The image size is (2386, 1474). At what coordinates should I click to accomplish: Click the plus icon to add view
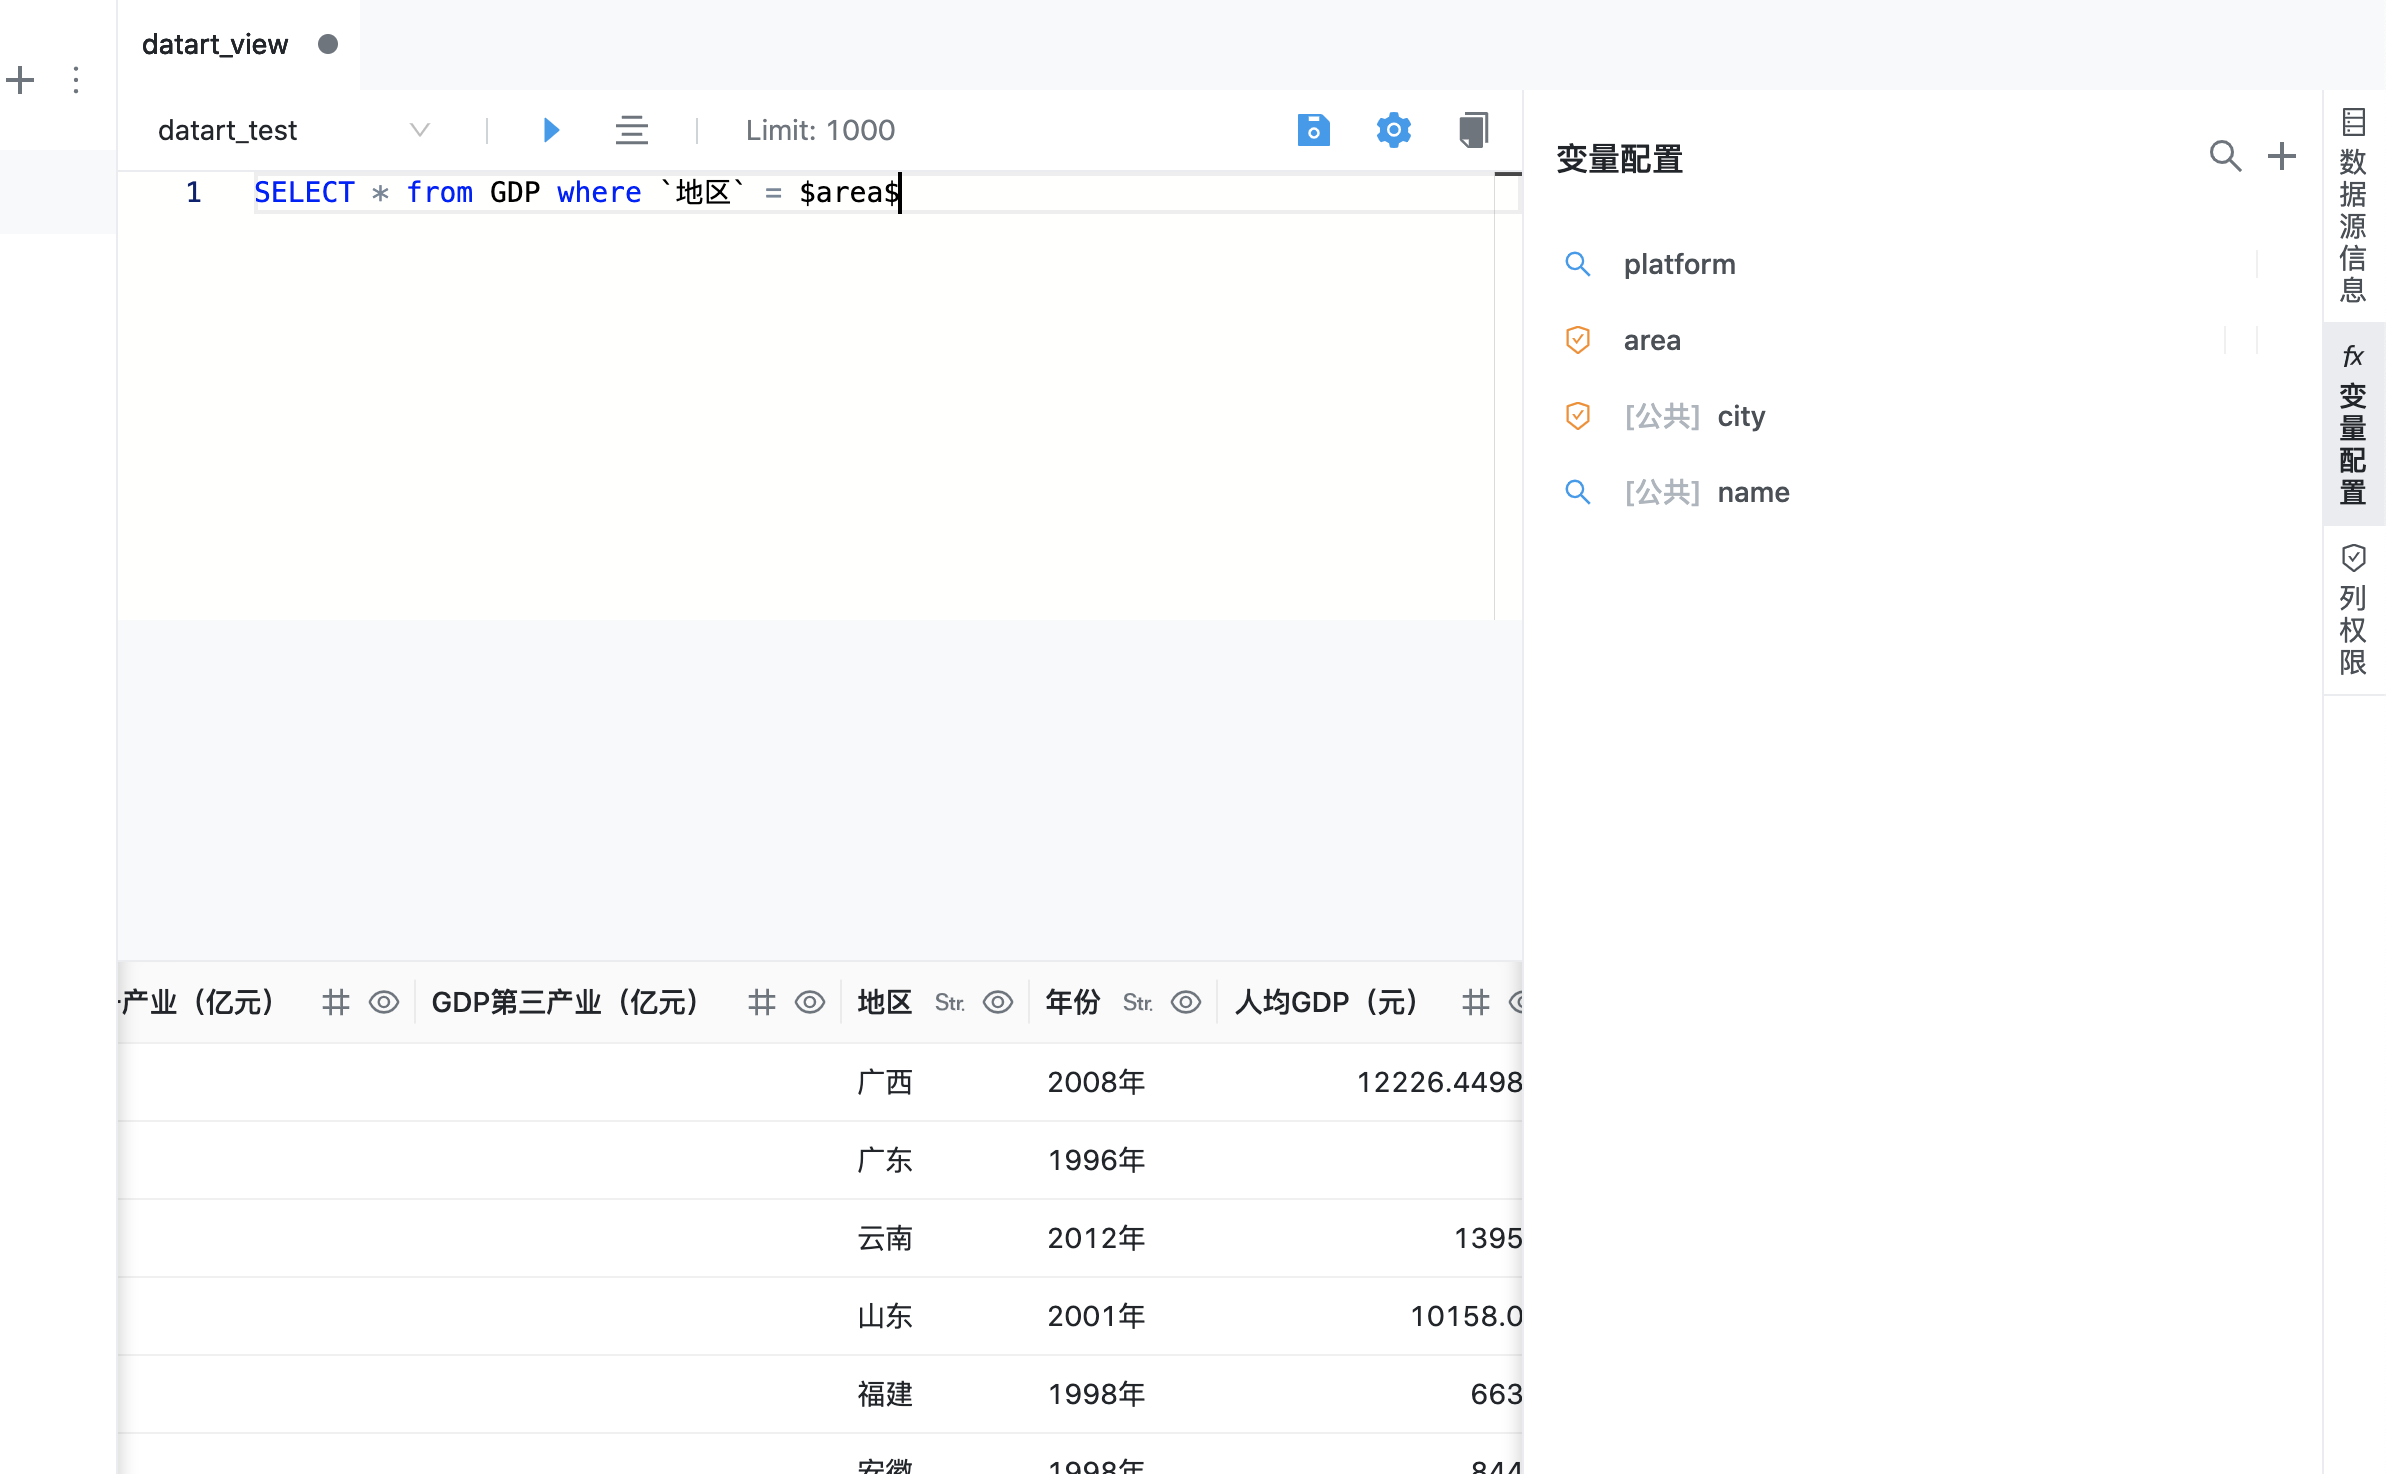[x=20, y=80]
